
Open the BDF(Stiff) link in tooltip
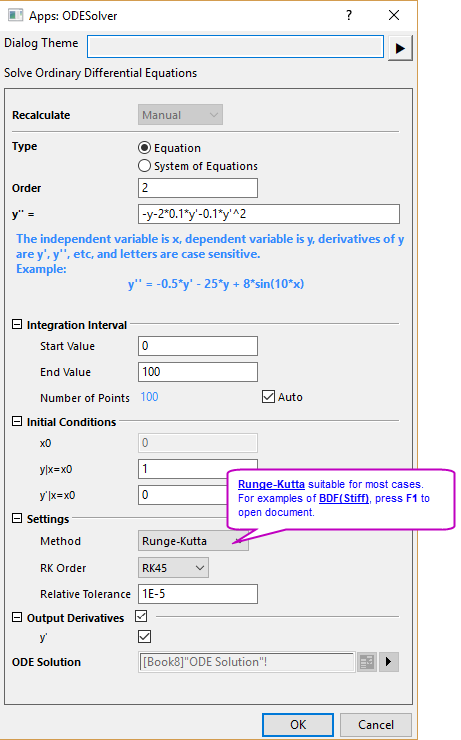344,498
